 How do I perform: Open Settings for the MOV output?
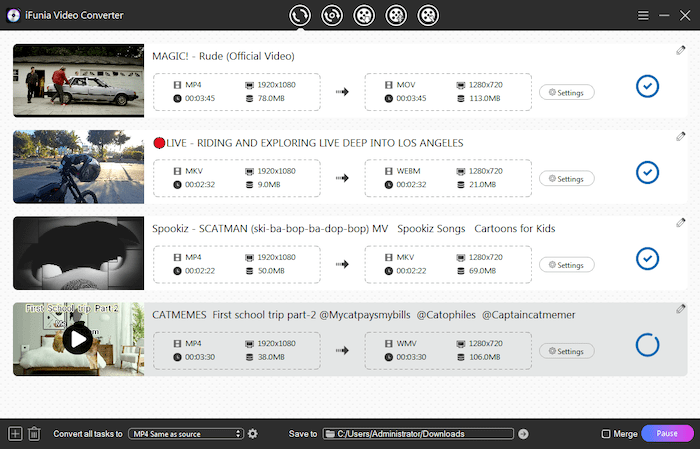(567, 92)
